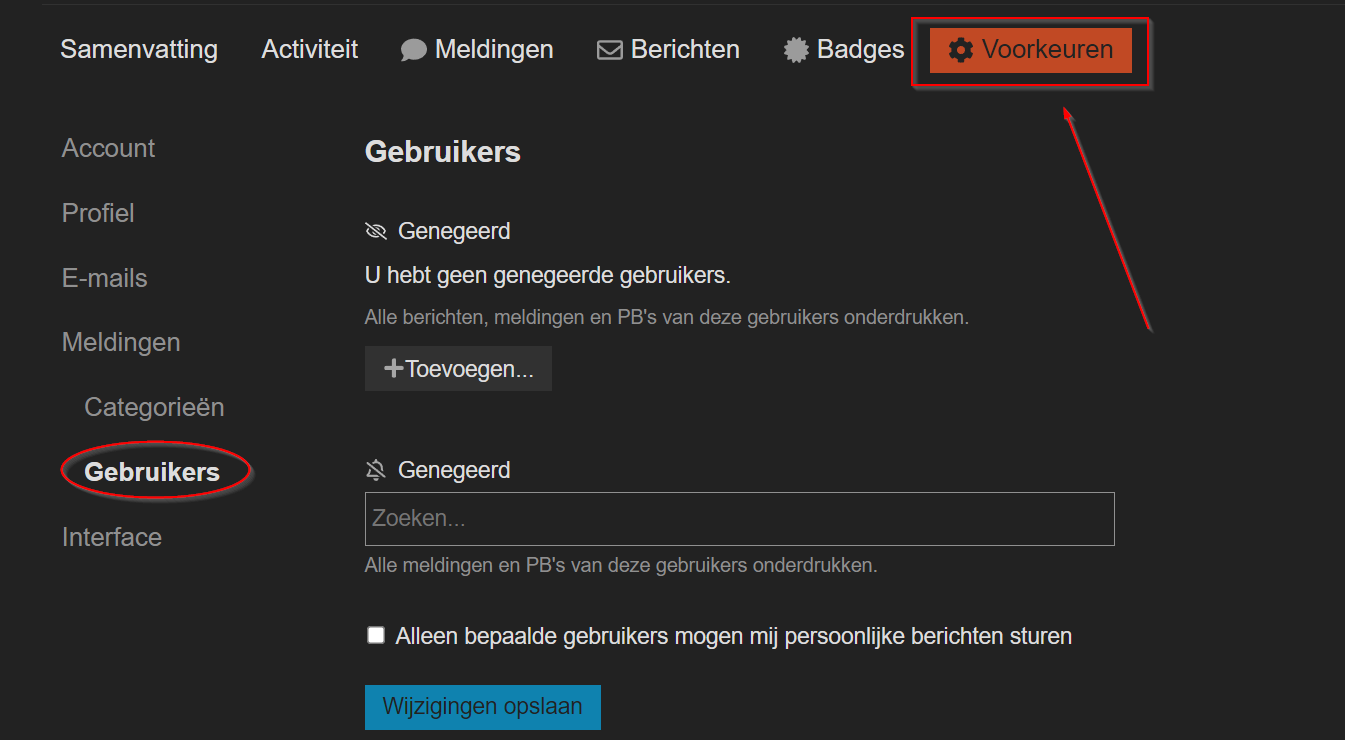The width and height of the screenshot is (1345, 740).
Task: Click text 'U hebt geen genegeerde gebruikers.'
Action: (x=548, y=275)
